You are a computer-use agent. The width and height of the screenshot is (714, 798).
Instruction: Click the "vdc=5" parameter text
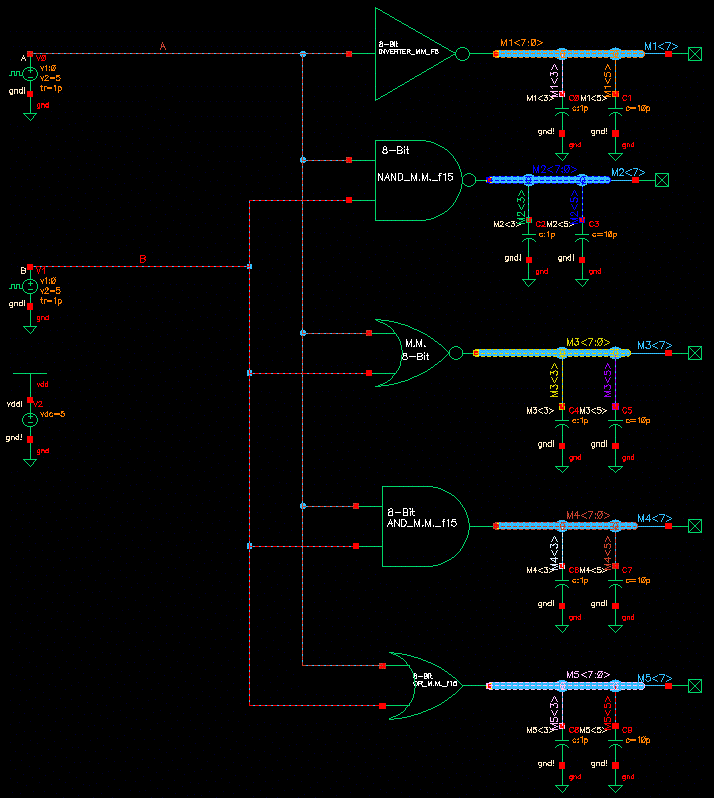[53, 414]
